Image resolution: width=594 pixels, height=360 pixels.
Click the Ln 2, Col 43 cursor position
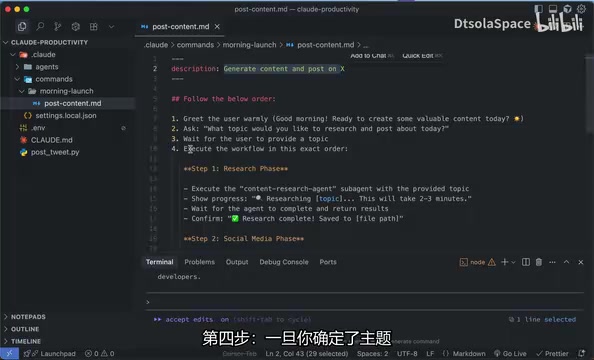(306, 354)
